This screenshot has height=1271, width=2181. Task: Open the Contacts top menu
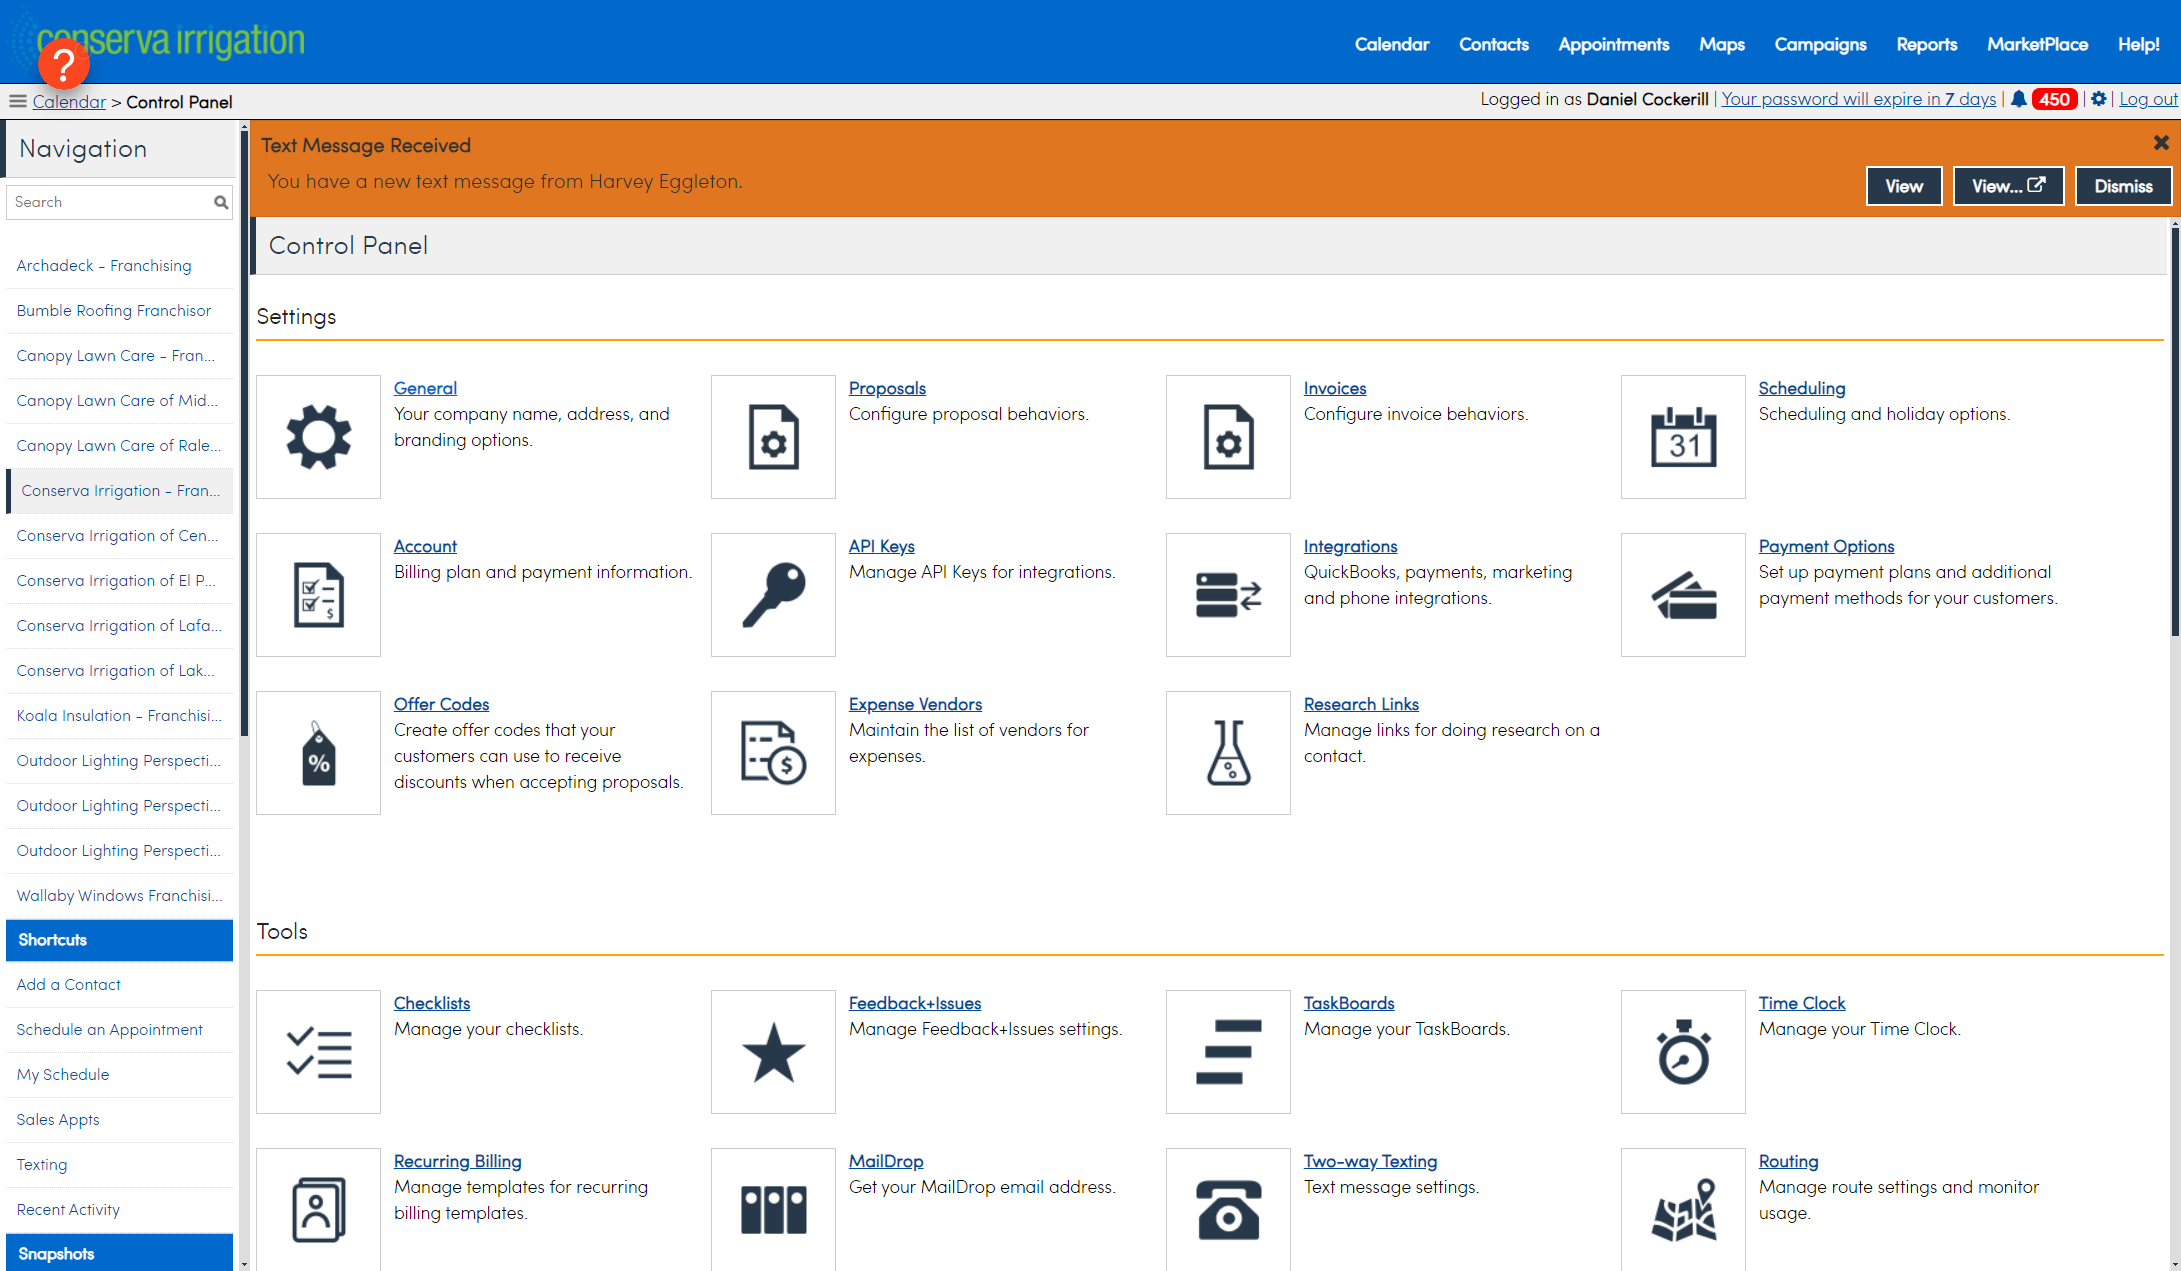[1493, 44]
